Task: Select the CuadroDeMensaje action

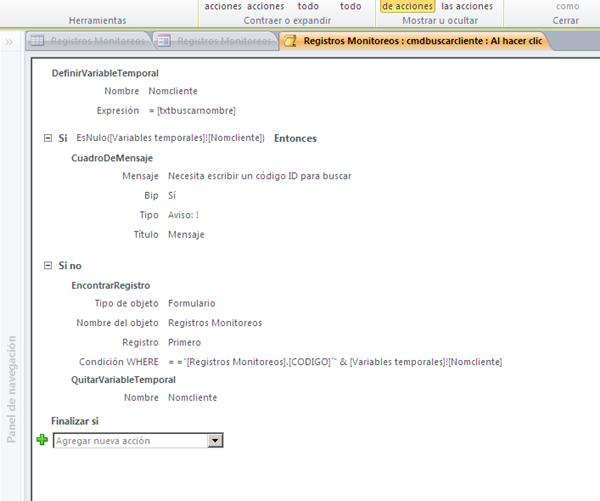Action: click(x=112, y=158)
